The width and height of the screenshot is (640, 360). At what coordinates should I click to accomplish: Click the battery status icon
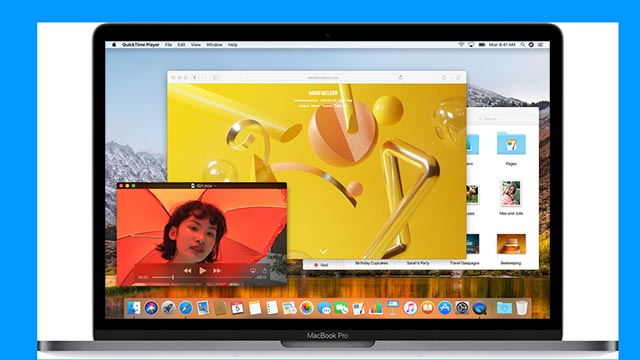482,45
